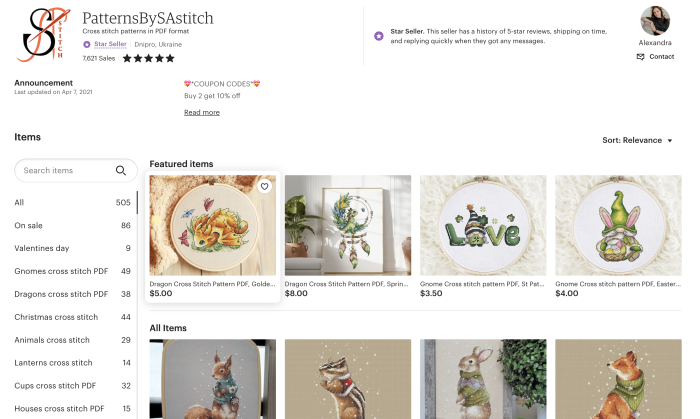The image size is (700, 419).
Task: Click the search magnifier icon
Action: [x=122, y=171]
